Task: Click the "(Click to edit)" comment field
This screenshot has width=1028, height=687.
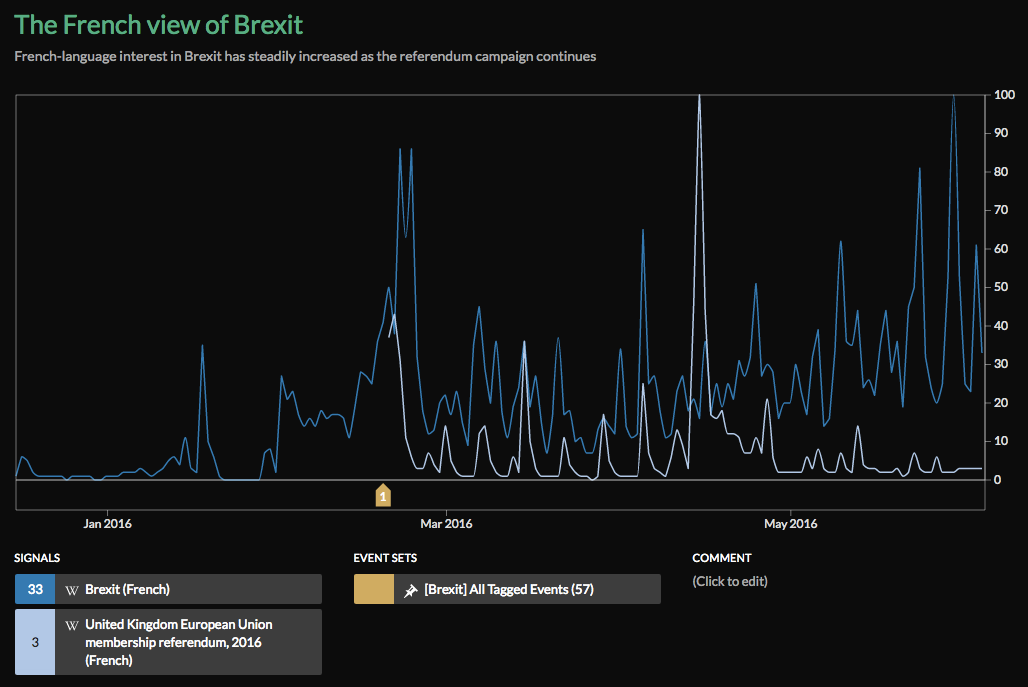Action: [730, 581]
